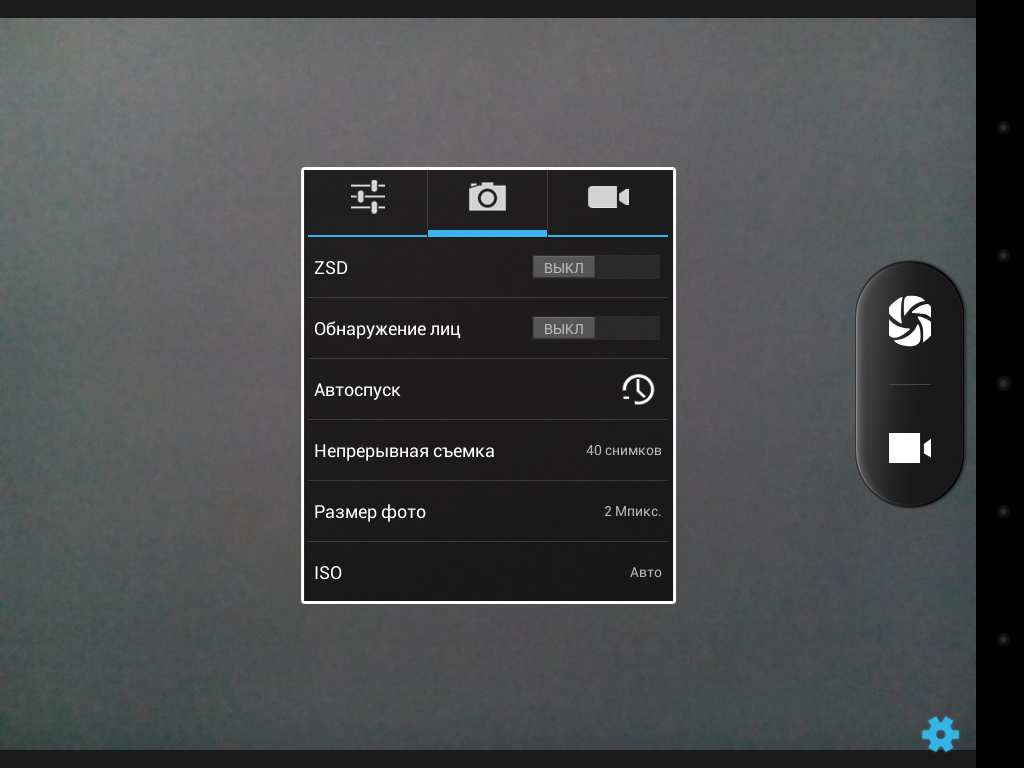Start video recording with the camcorder button

910,448
